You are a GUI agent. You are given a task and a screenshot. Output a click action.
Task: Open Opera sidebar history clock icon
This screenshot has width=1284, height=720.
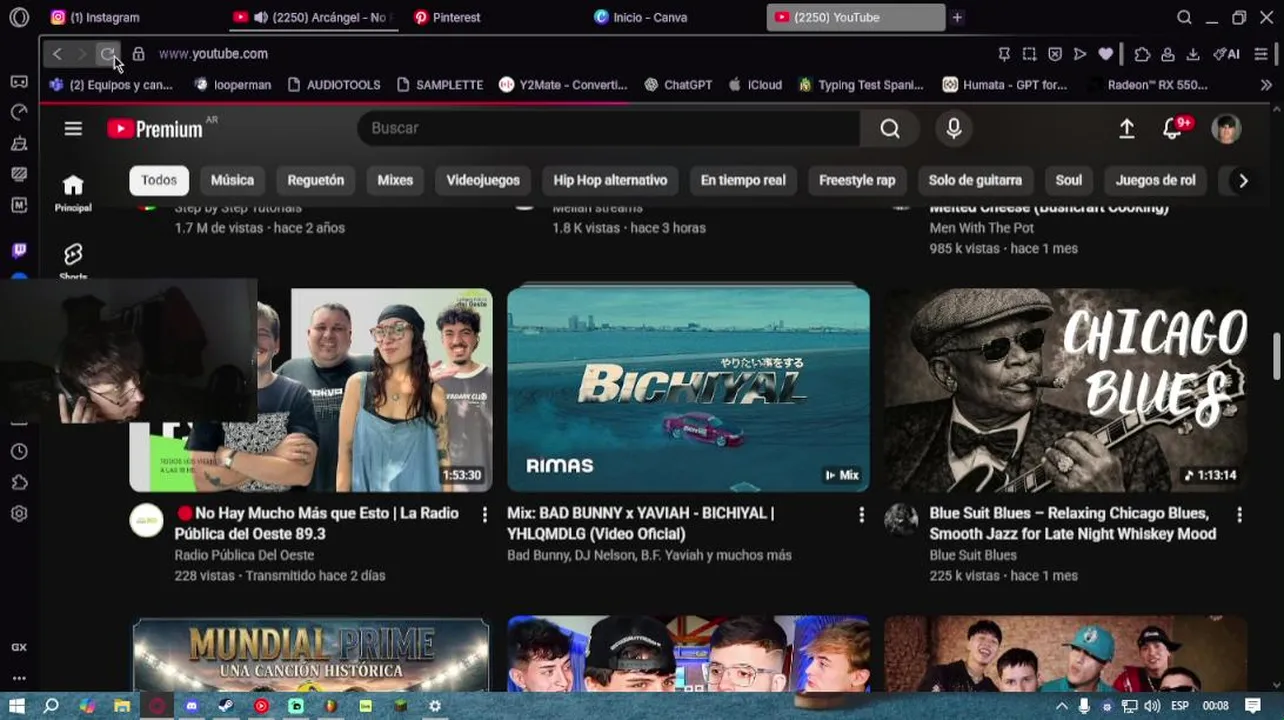[x=19, y=452]
